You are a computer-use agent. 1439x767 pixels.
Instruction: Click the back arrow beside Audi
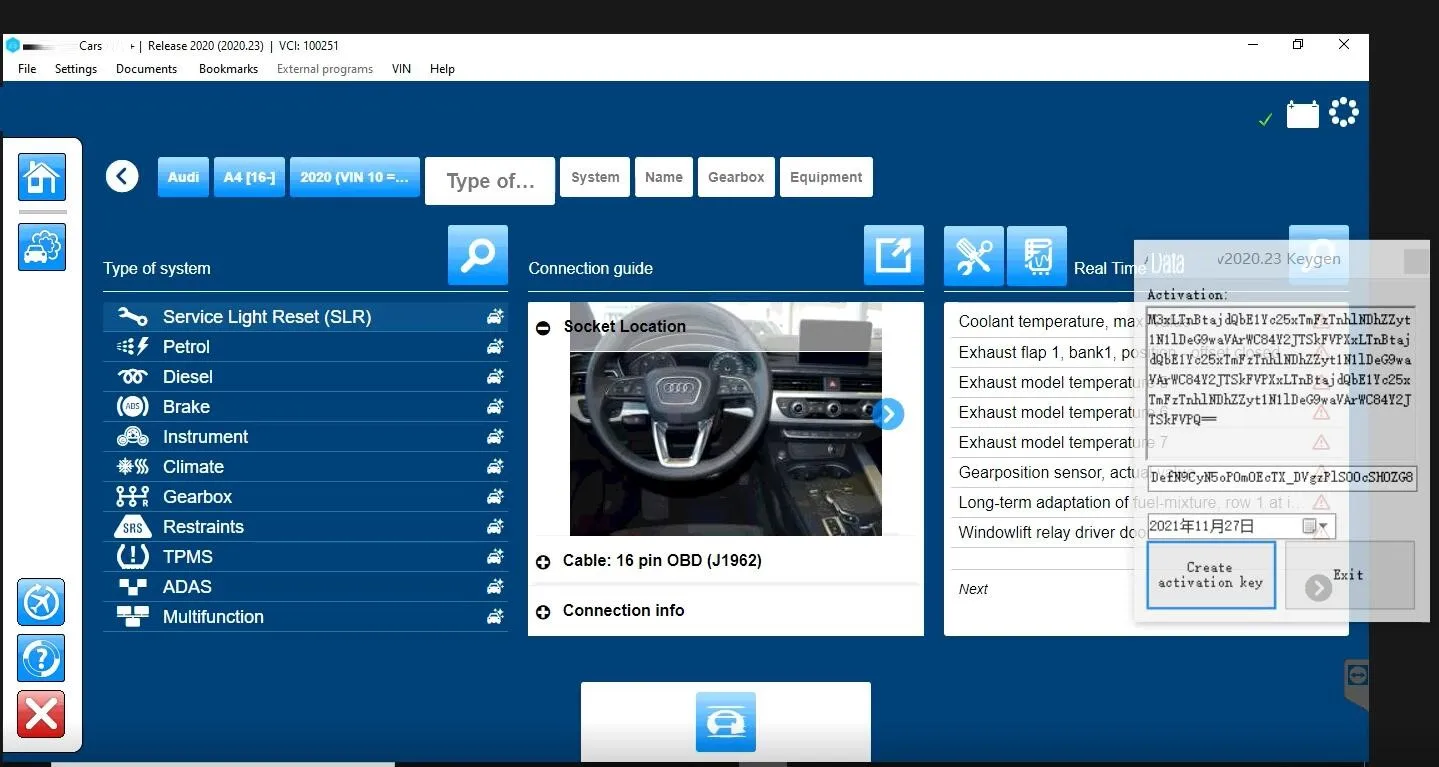tap(122, 177)
